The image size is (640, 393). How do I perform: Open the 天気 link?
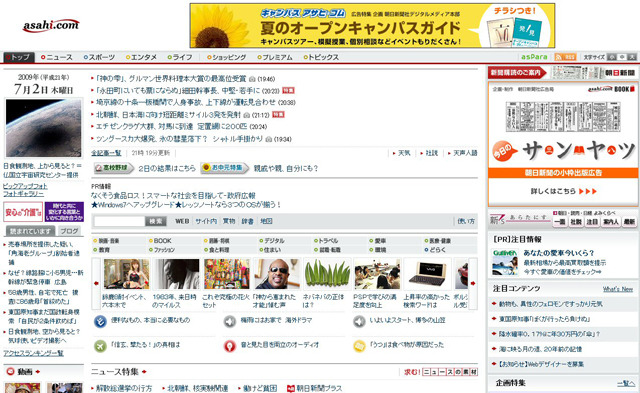click(x=404, y=153)
